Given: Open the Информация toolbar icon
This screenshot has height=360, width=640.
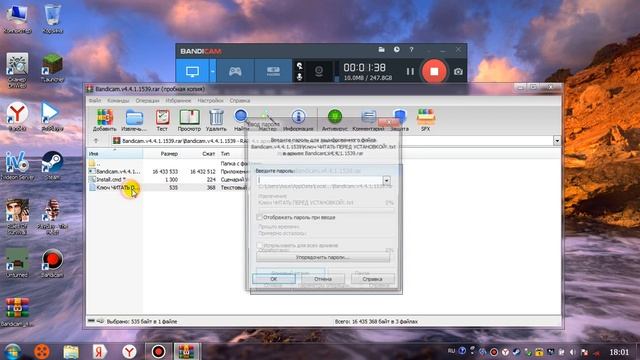Looking at the screenshot, I should click(298, 120).
